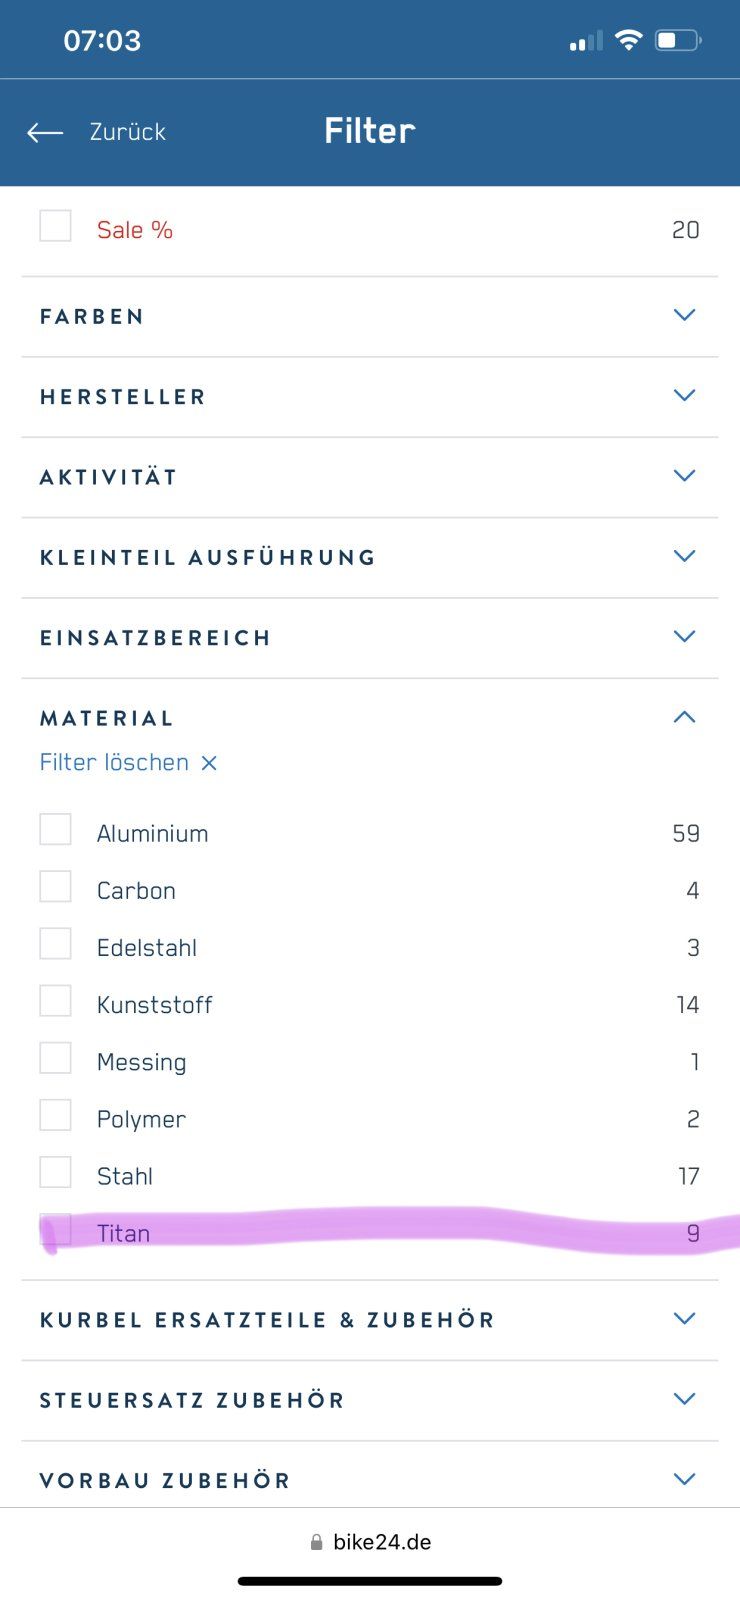Select the Titan material checkbox
740x1600 pixels.
(x=55, y=1230)
